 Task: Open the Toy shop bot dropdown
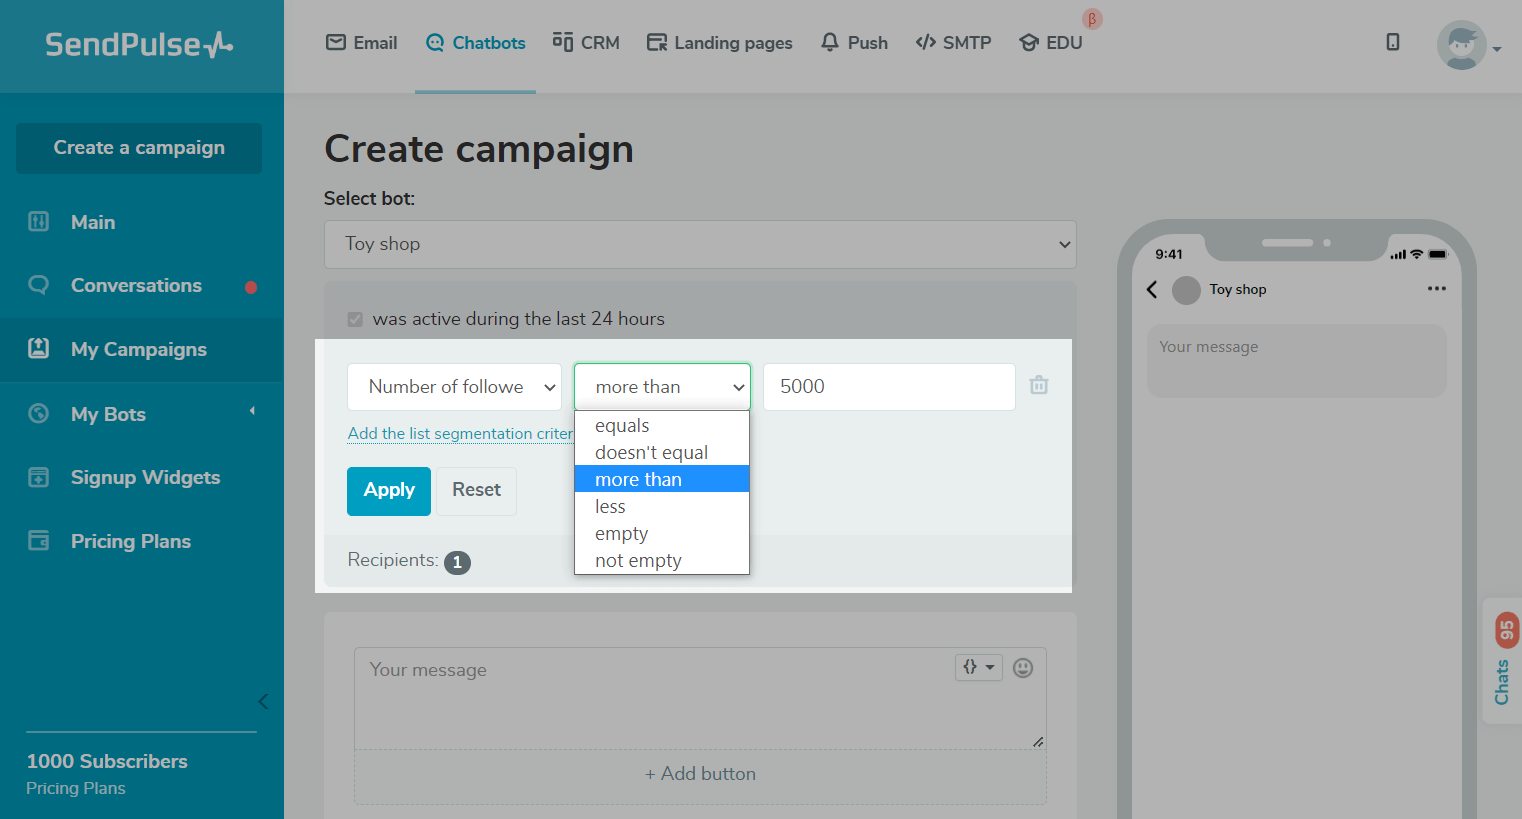700,244
